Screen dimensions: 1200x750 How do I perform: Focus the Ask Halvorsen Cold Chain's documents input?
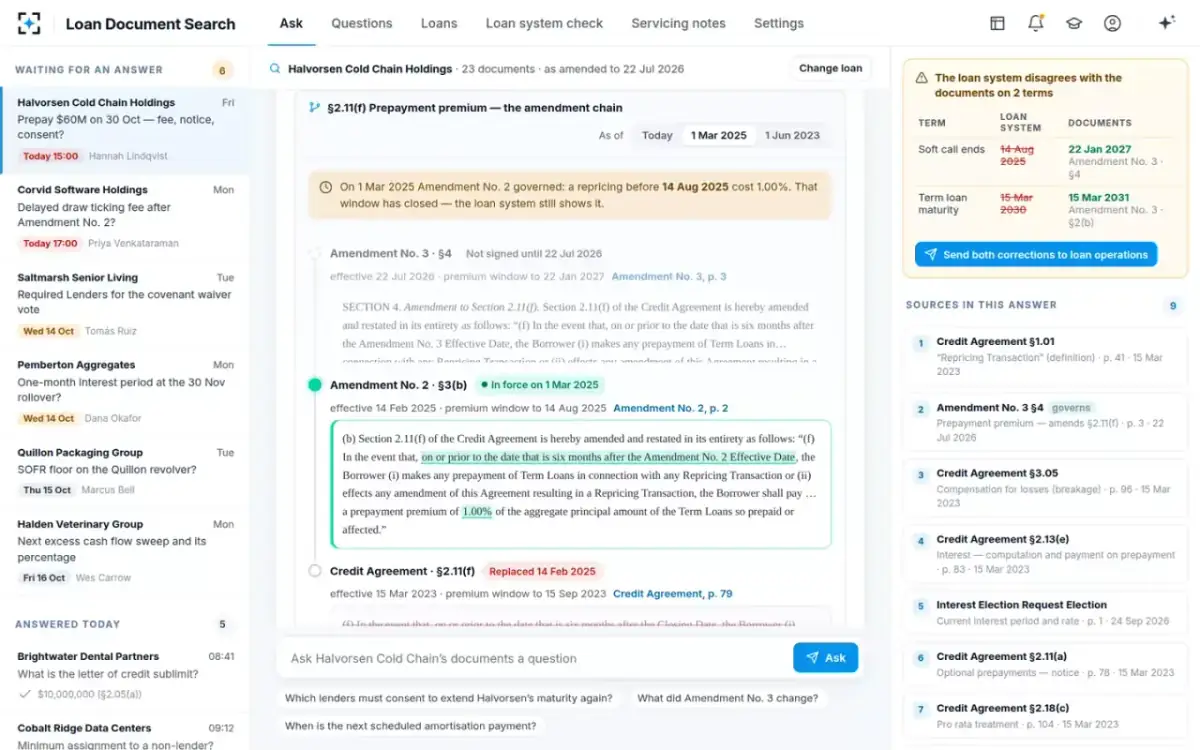(535, 658)
